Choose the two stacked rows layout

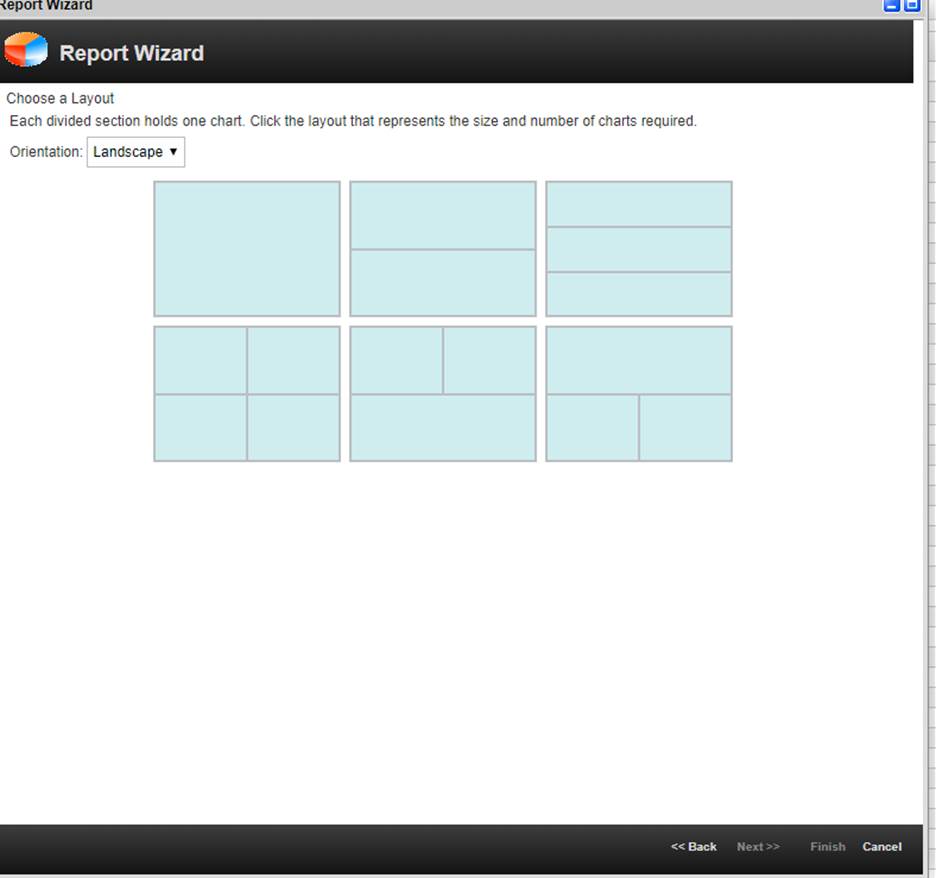pos(443,249)
